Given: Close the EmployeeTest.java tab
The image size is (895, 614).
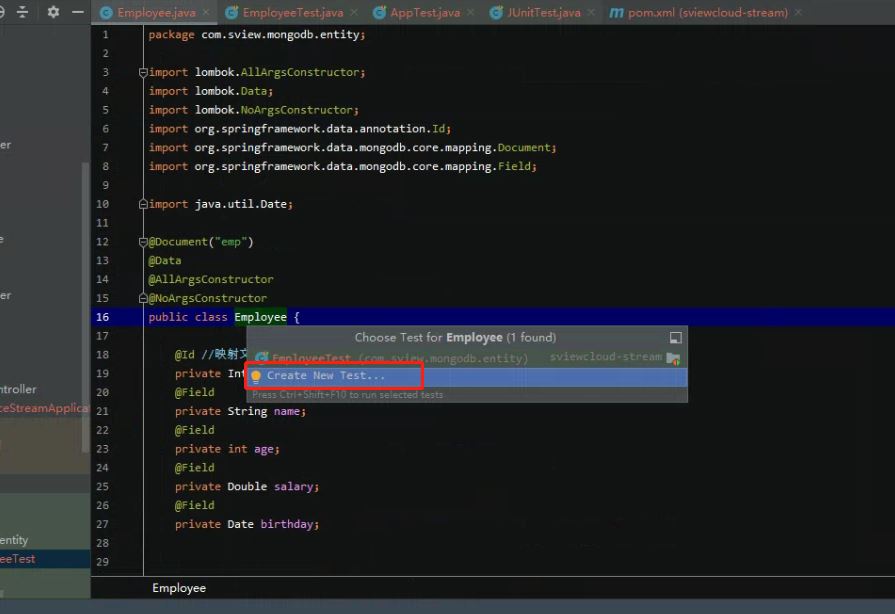Looking at the screenshot, I should click(x=354, y=12).
